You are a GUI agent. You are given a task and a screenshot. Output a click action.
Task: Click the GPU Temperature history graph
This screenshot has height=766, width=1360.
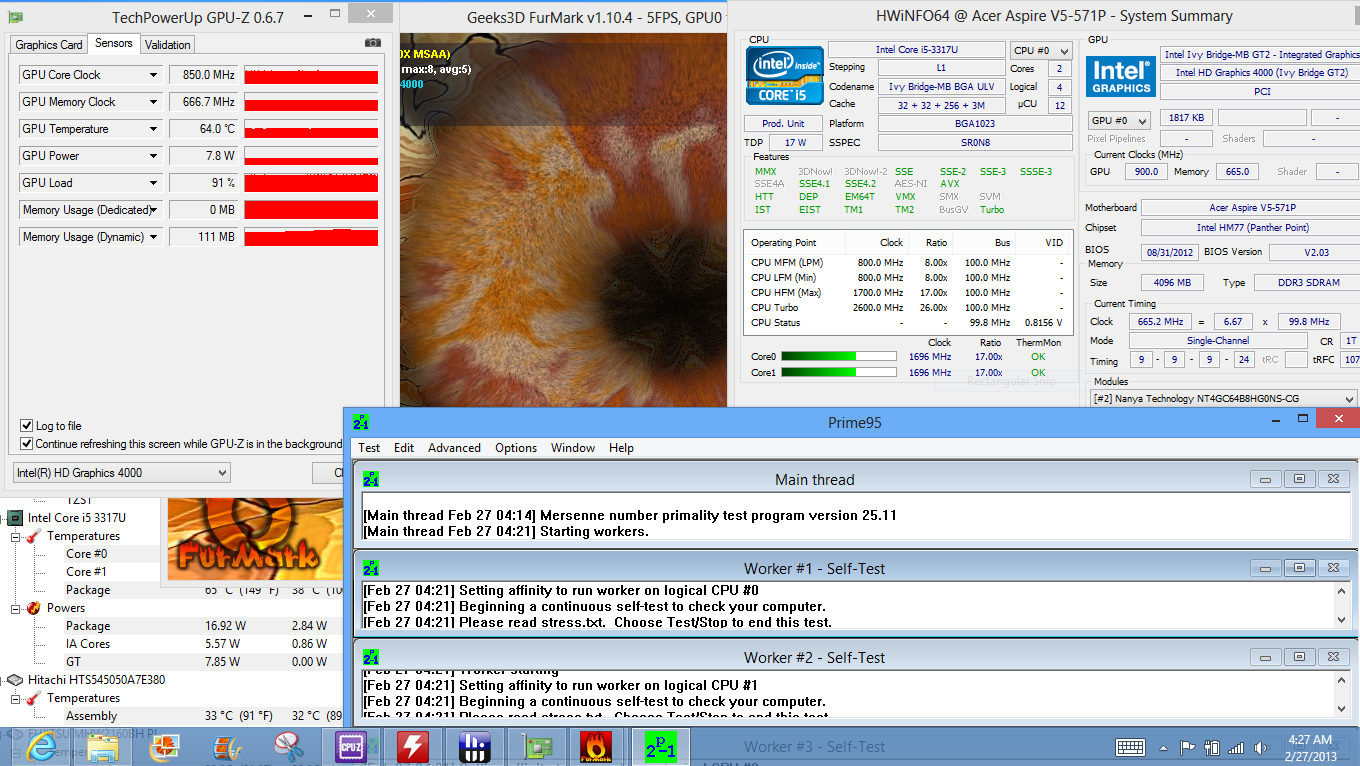click(x=311, y=129)
